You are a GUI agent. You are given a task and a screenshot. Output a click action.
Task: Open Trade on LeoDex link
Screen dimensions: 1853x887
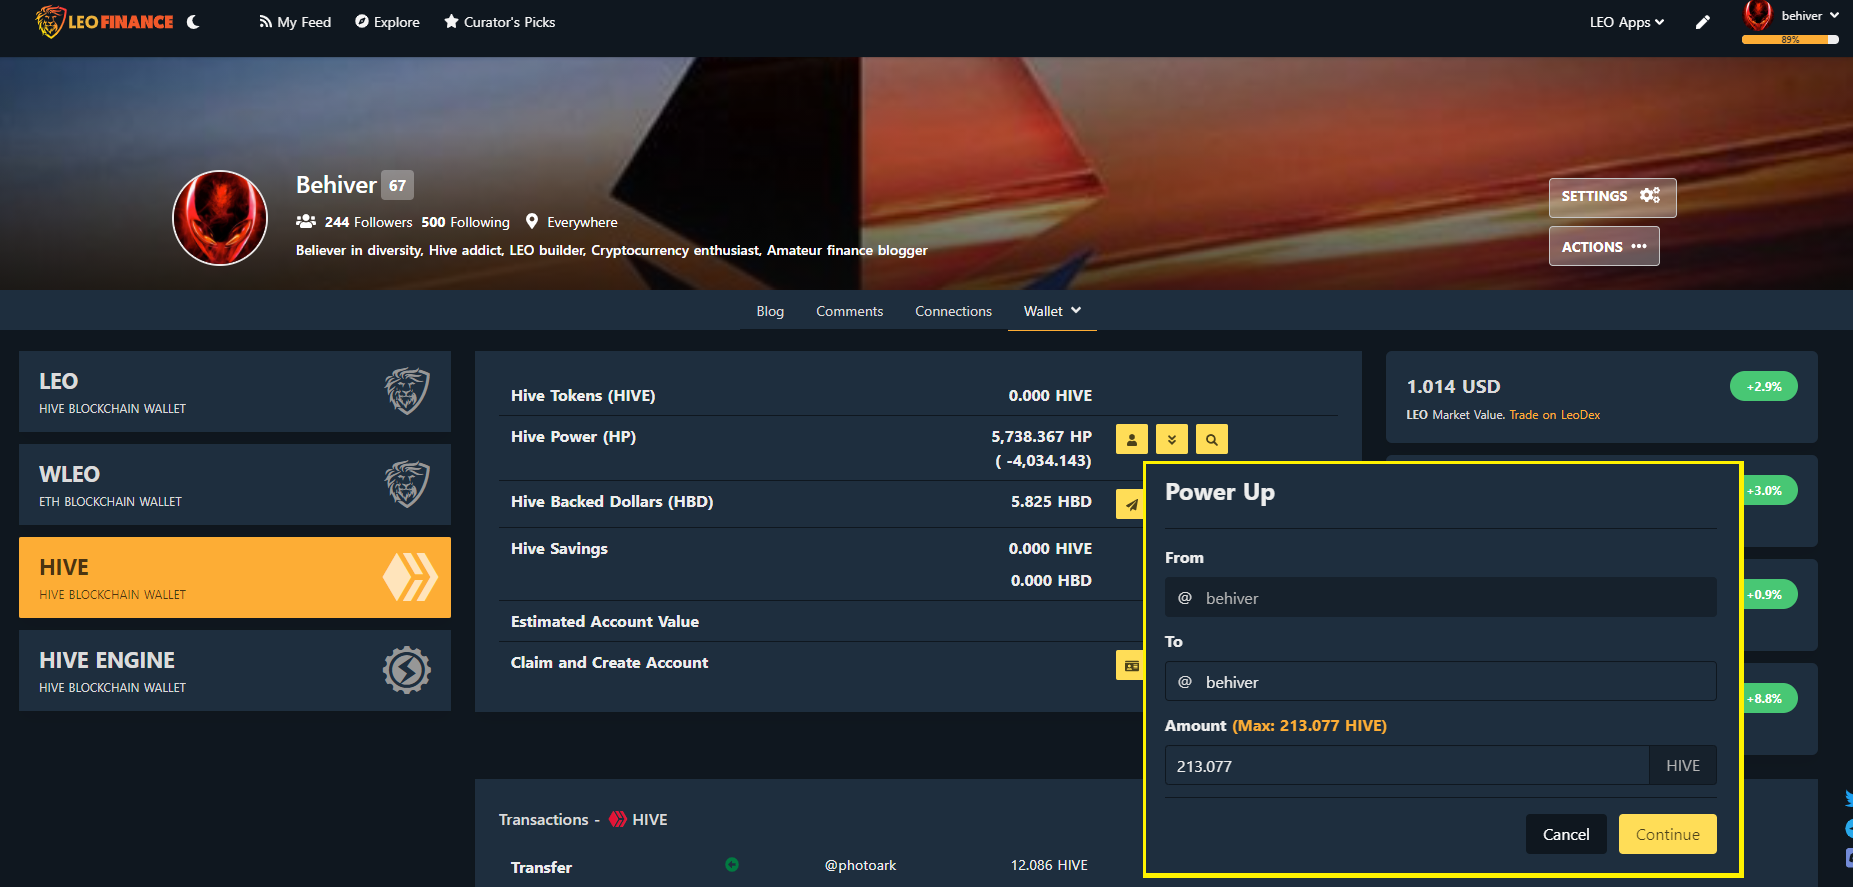(x=1554, y=415)
